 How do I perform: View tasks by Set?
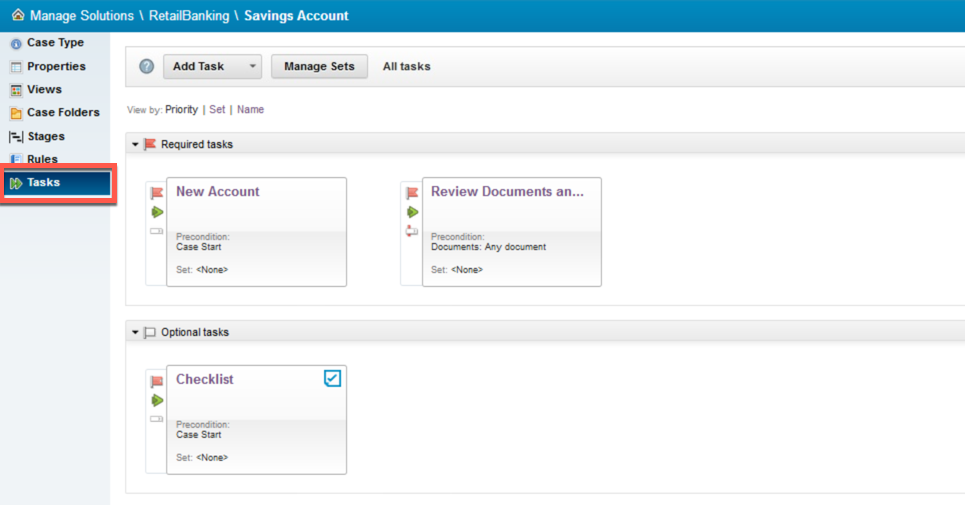217,110
